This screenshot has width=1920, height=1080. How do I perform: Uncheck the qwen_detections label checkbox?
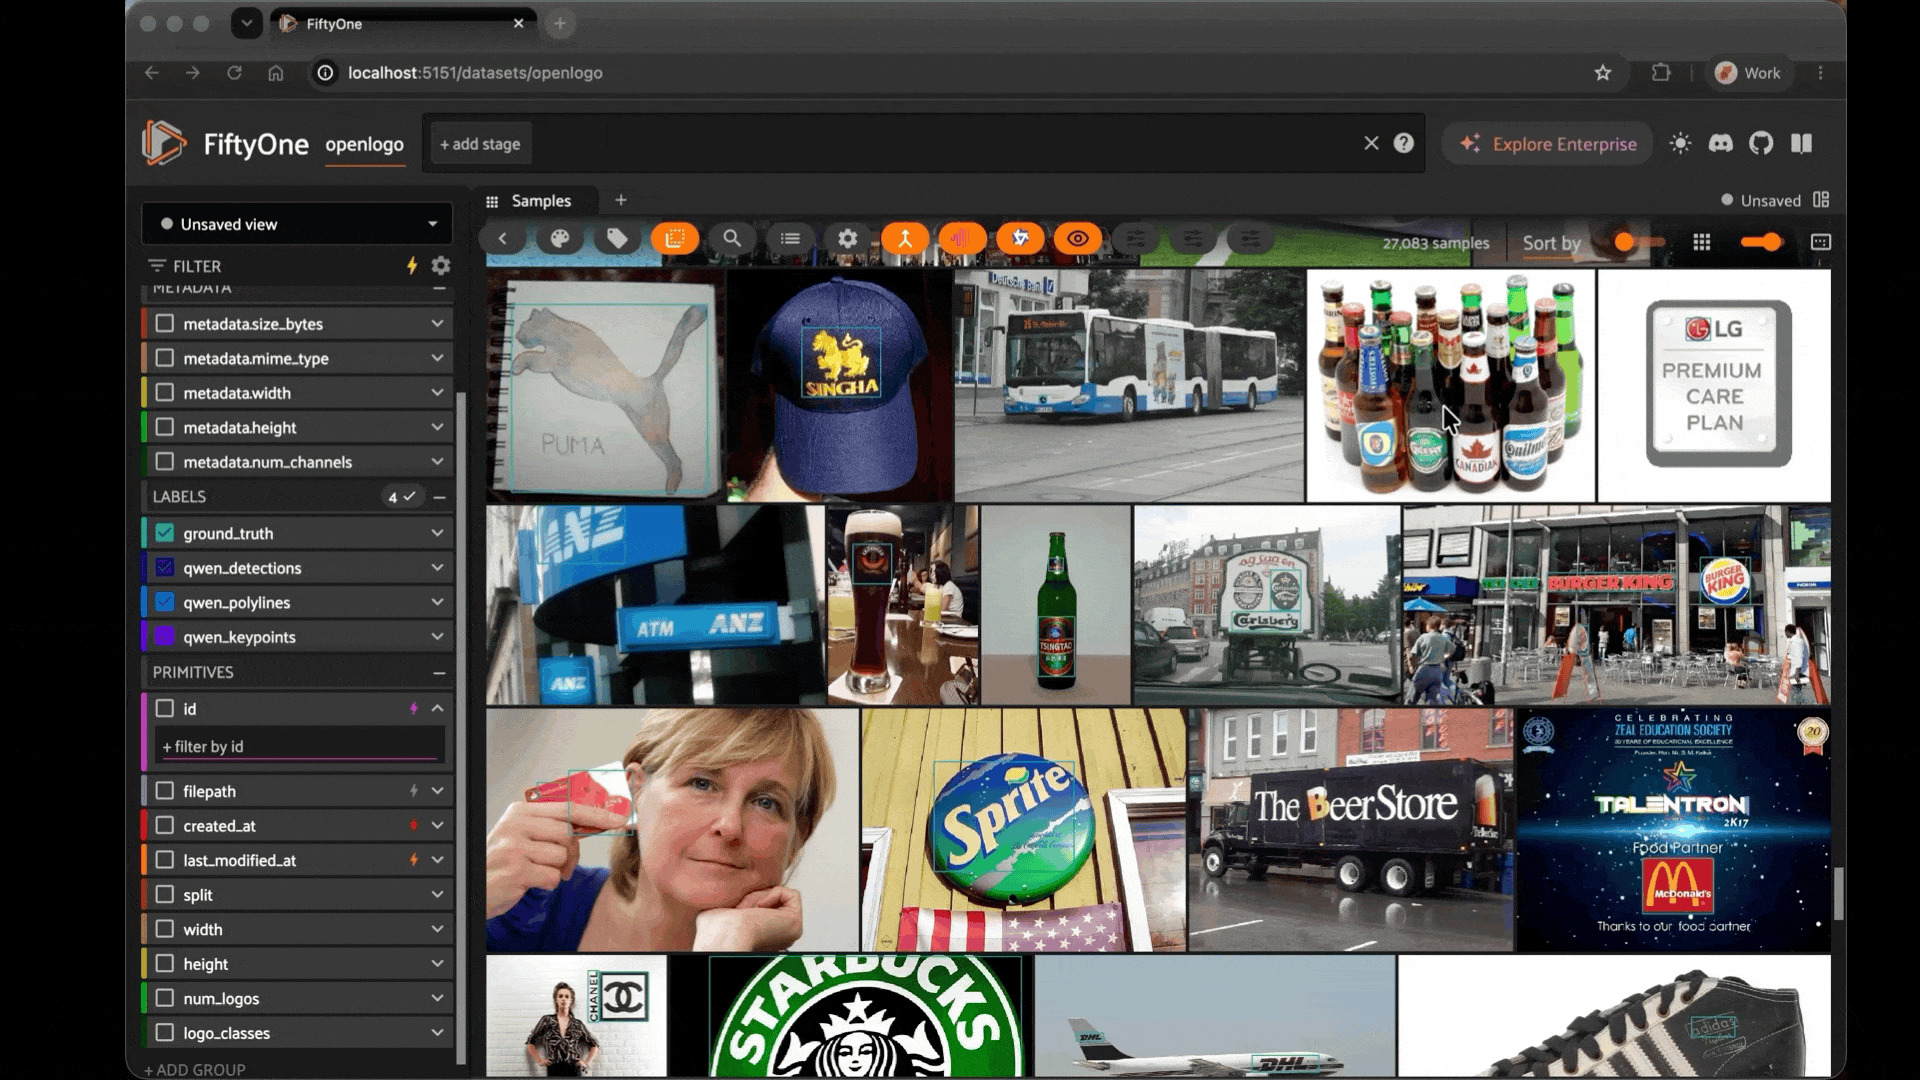click(x=165, y=568)
